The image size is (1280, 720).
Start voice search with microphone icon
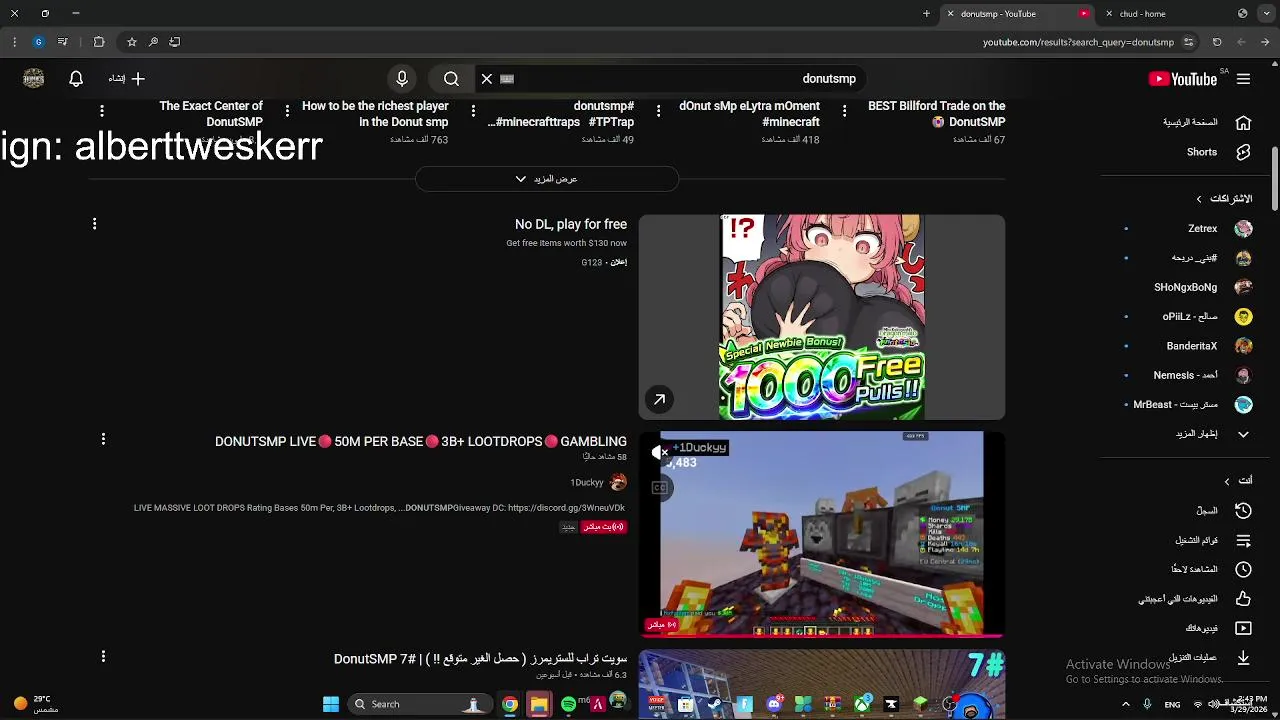tap(402, 79)
